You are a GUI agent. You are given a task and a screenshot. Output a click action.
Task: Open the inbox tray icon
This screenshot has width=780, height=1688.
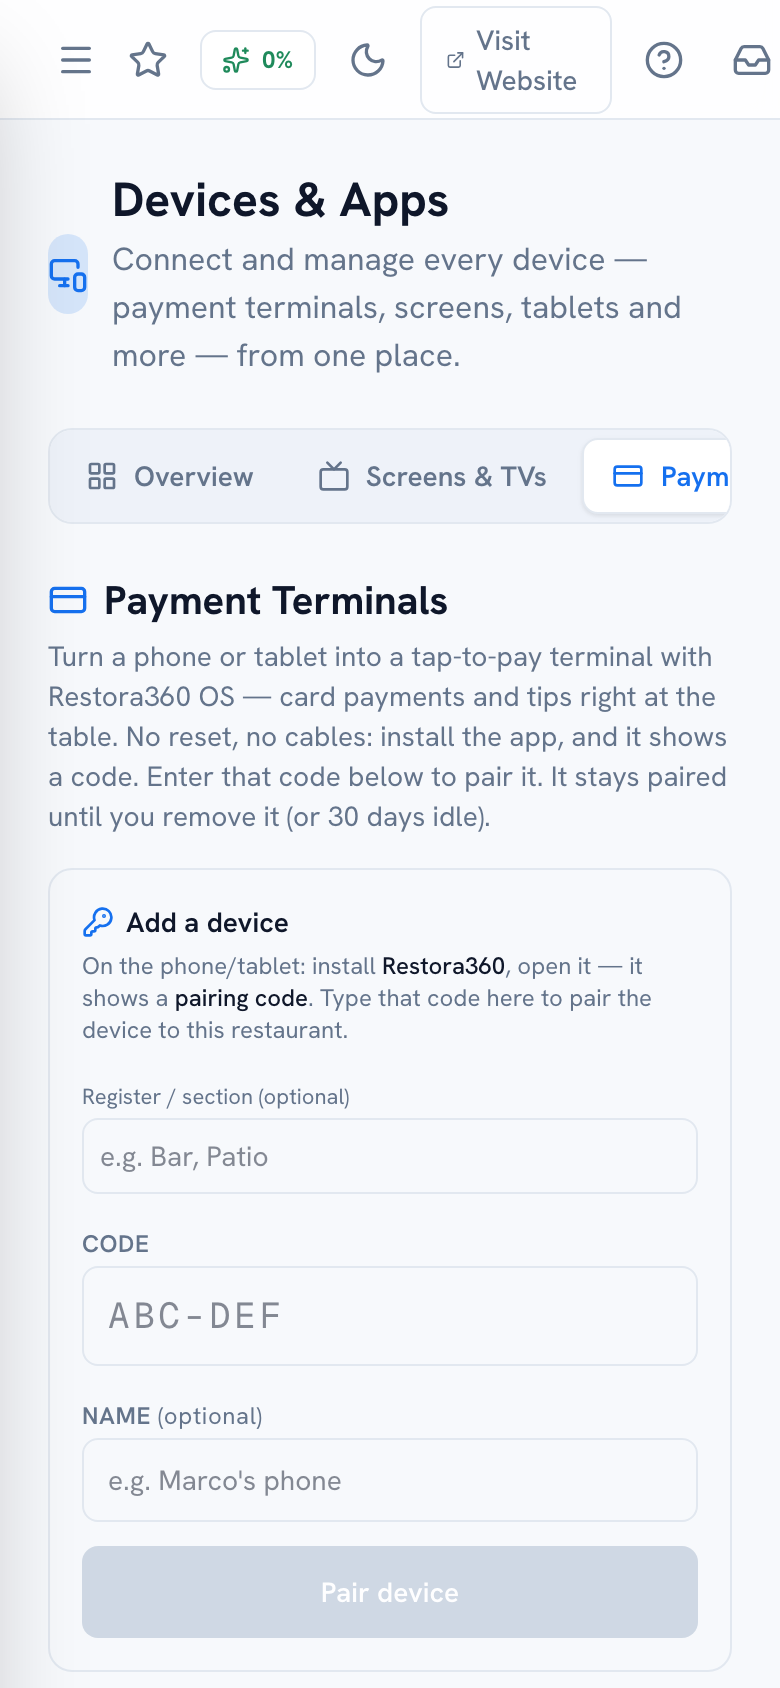[752, 60]
